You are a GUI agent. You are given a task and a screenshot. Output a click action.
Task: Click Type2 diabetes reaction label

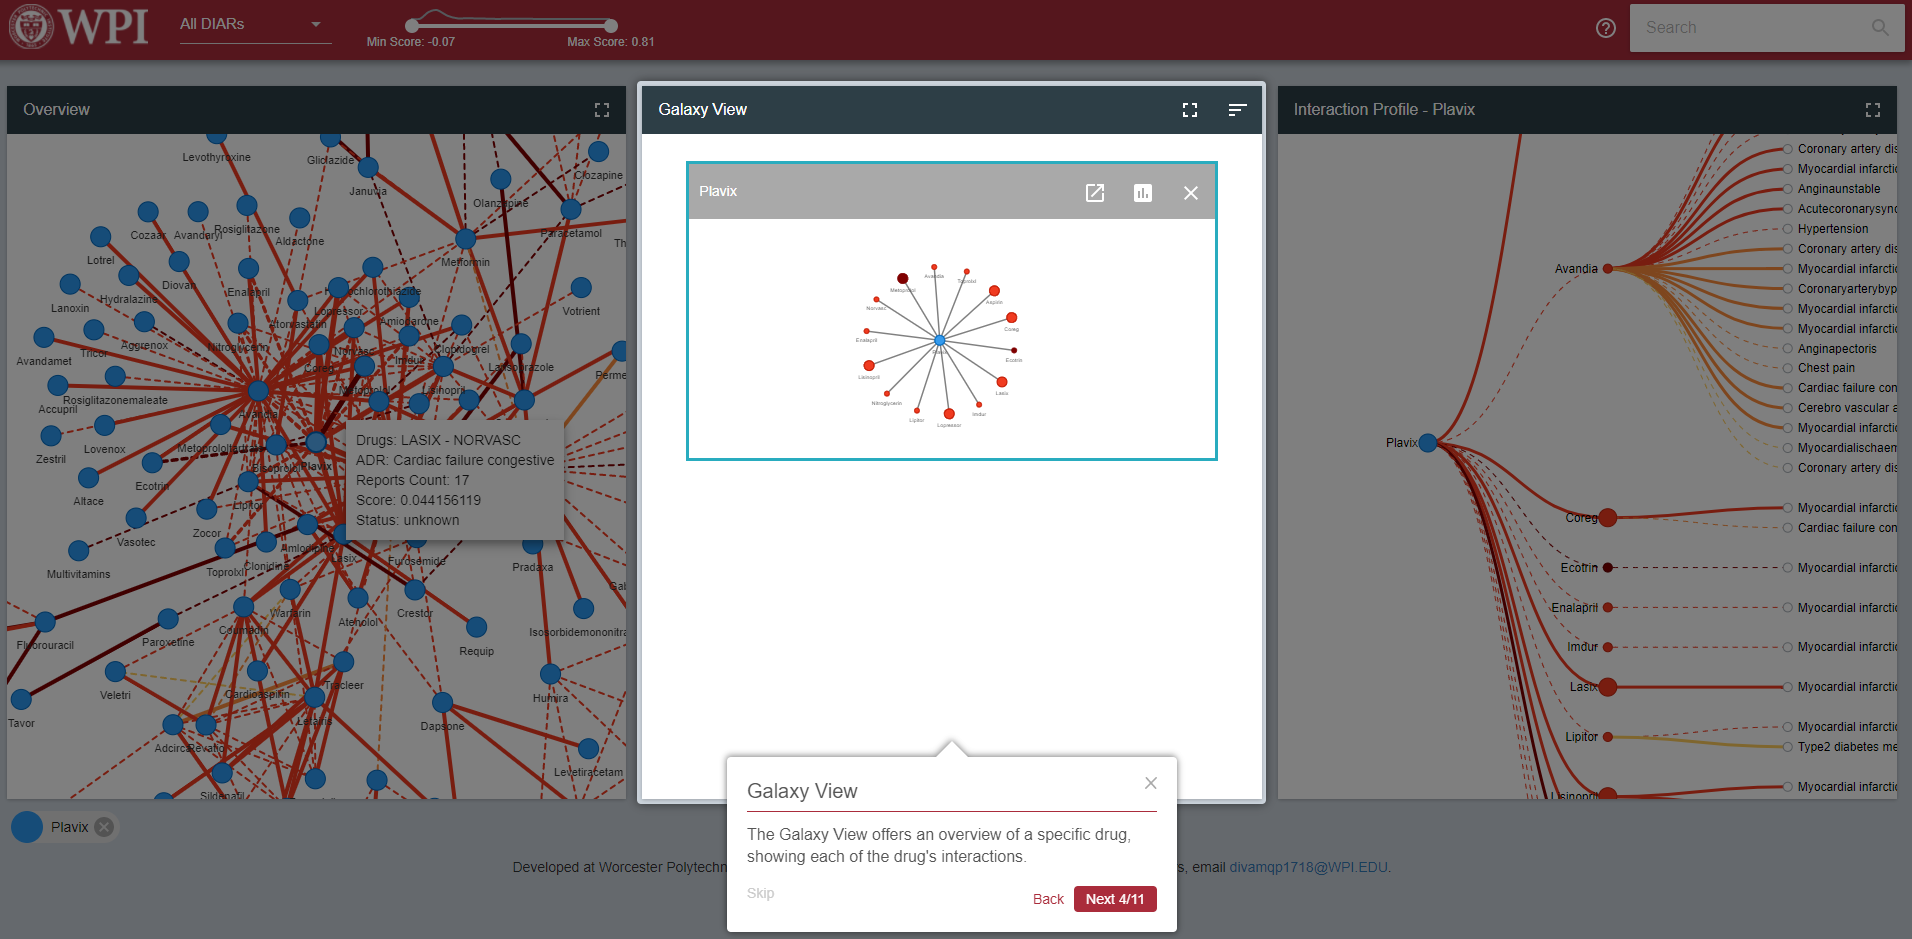click(1847, 747)
